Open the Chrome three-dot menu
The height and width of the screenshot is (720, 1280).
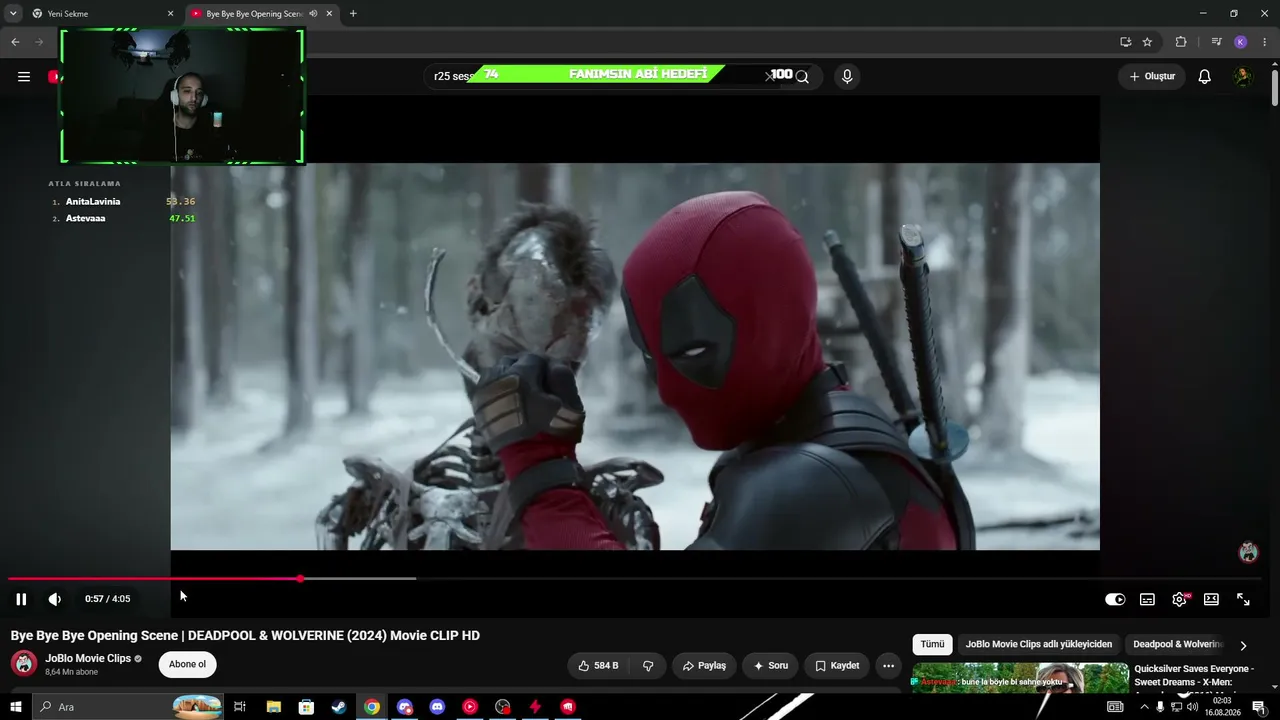[x=1265, y=42]
